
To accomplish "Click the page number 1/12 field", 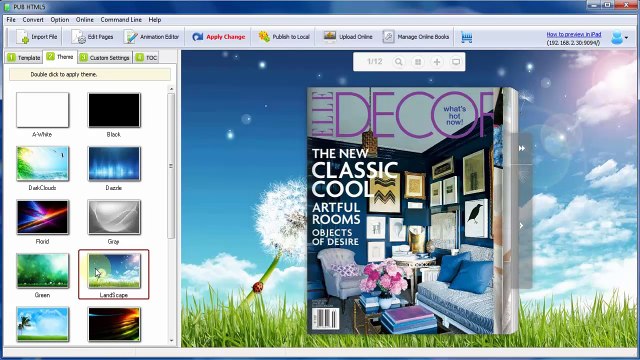I will pos(374,62).
